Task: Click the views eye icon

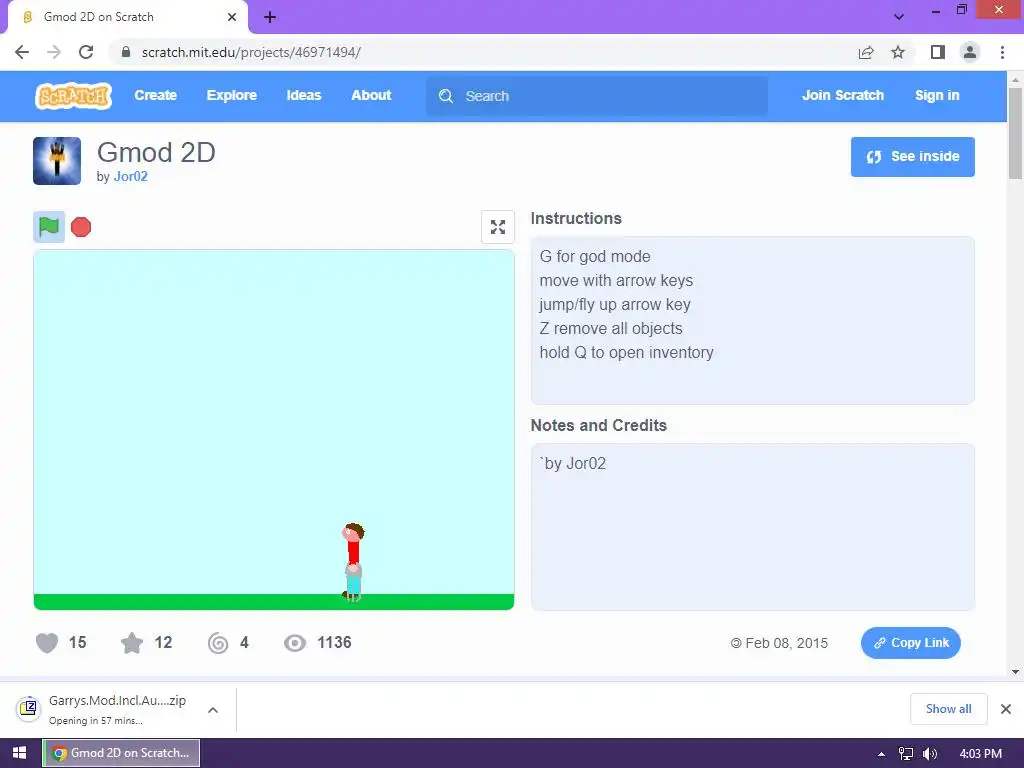Action: click(x=295, y=643)
